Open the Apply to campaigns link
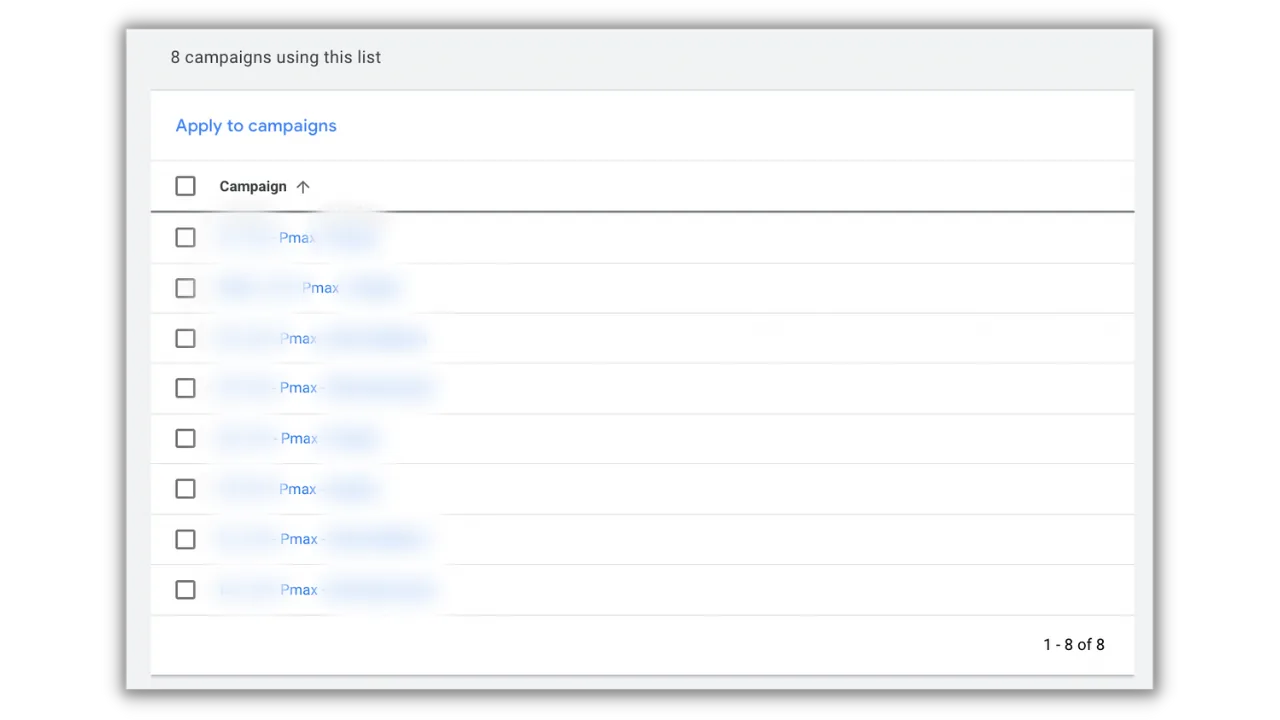Screen dimensions: 1280x720 [256, 126]
